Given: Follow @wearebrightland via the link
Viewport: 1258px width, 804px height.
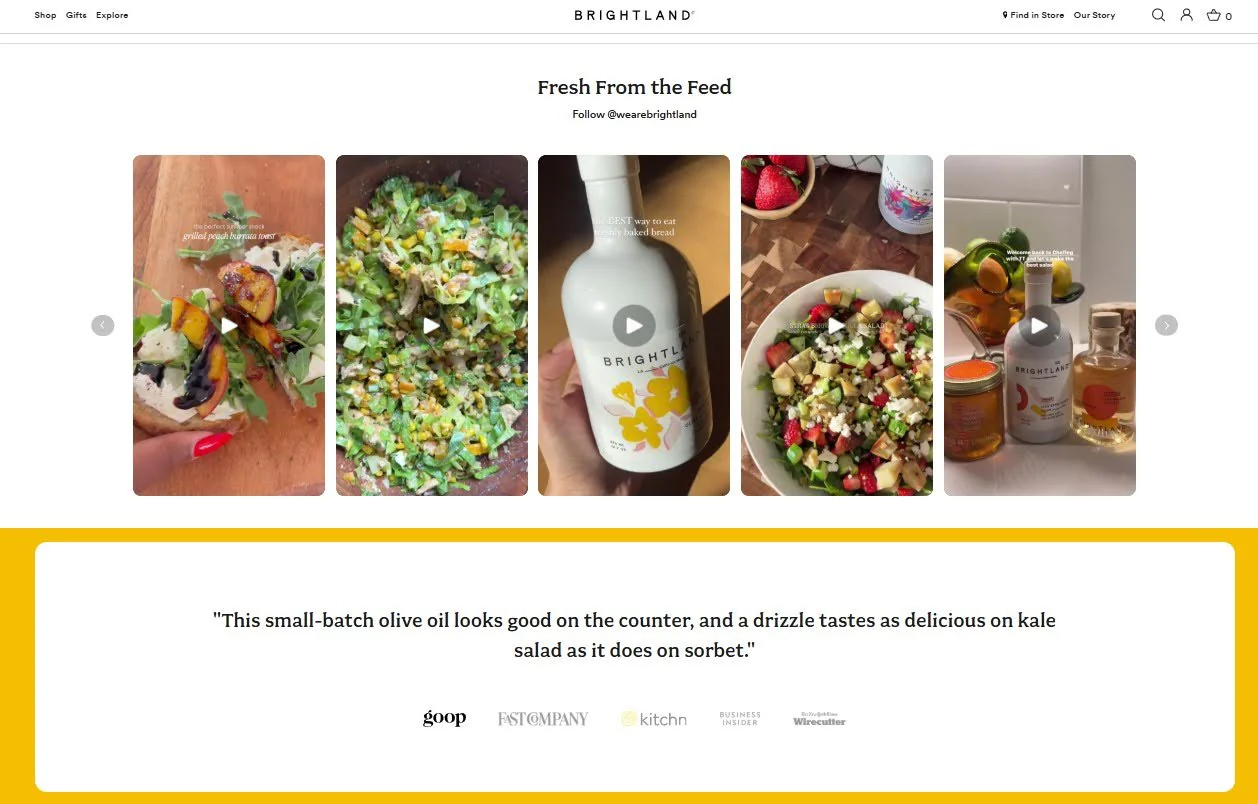Looking at the screenshot, I should 634,114.
